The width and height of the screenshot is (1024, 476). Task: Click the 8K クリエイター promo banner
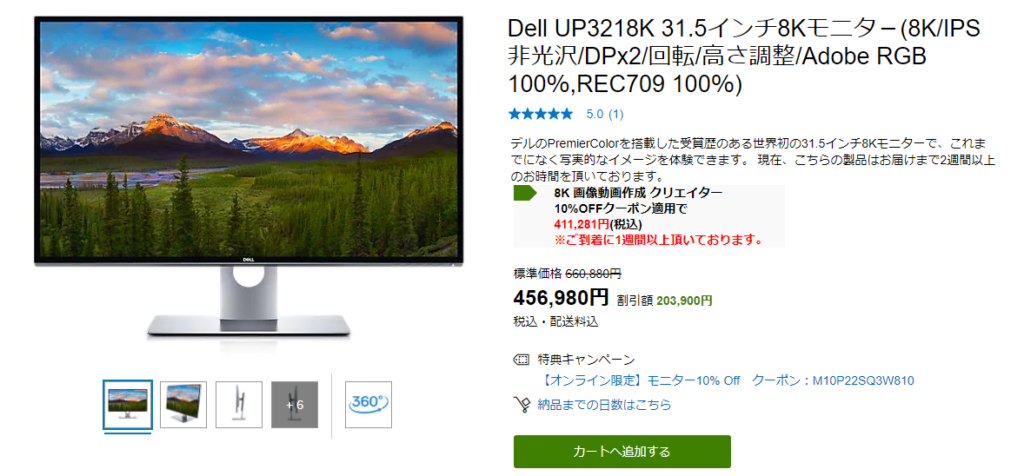point(649,216)
